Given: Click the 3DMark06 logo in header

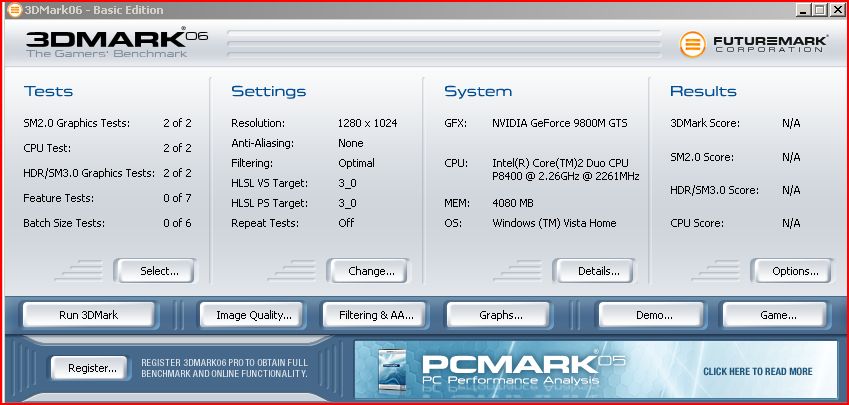Looking at the screenshot, I should tap(117, 43).
